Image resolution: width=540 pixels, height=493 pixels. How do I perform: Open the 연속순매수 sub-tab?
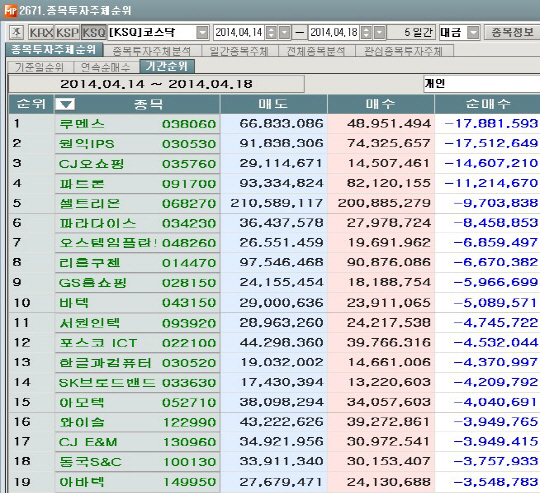[105, 67]
